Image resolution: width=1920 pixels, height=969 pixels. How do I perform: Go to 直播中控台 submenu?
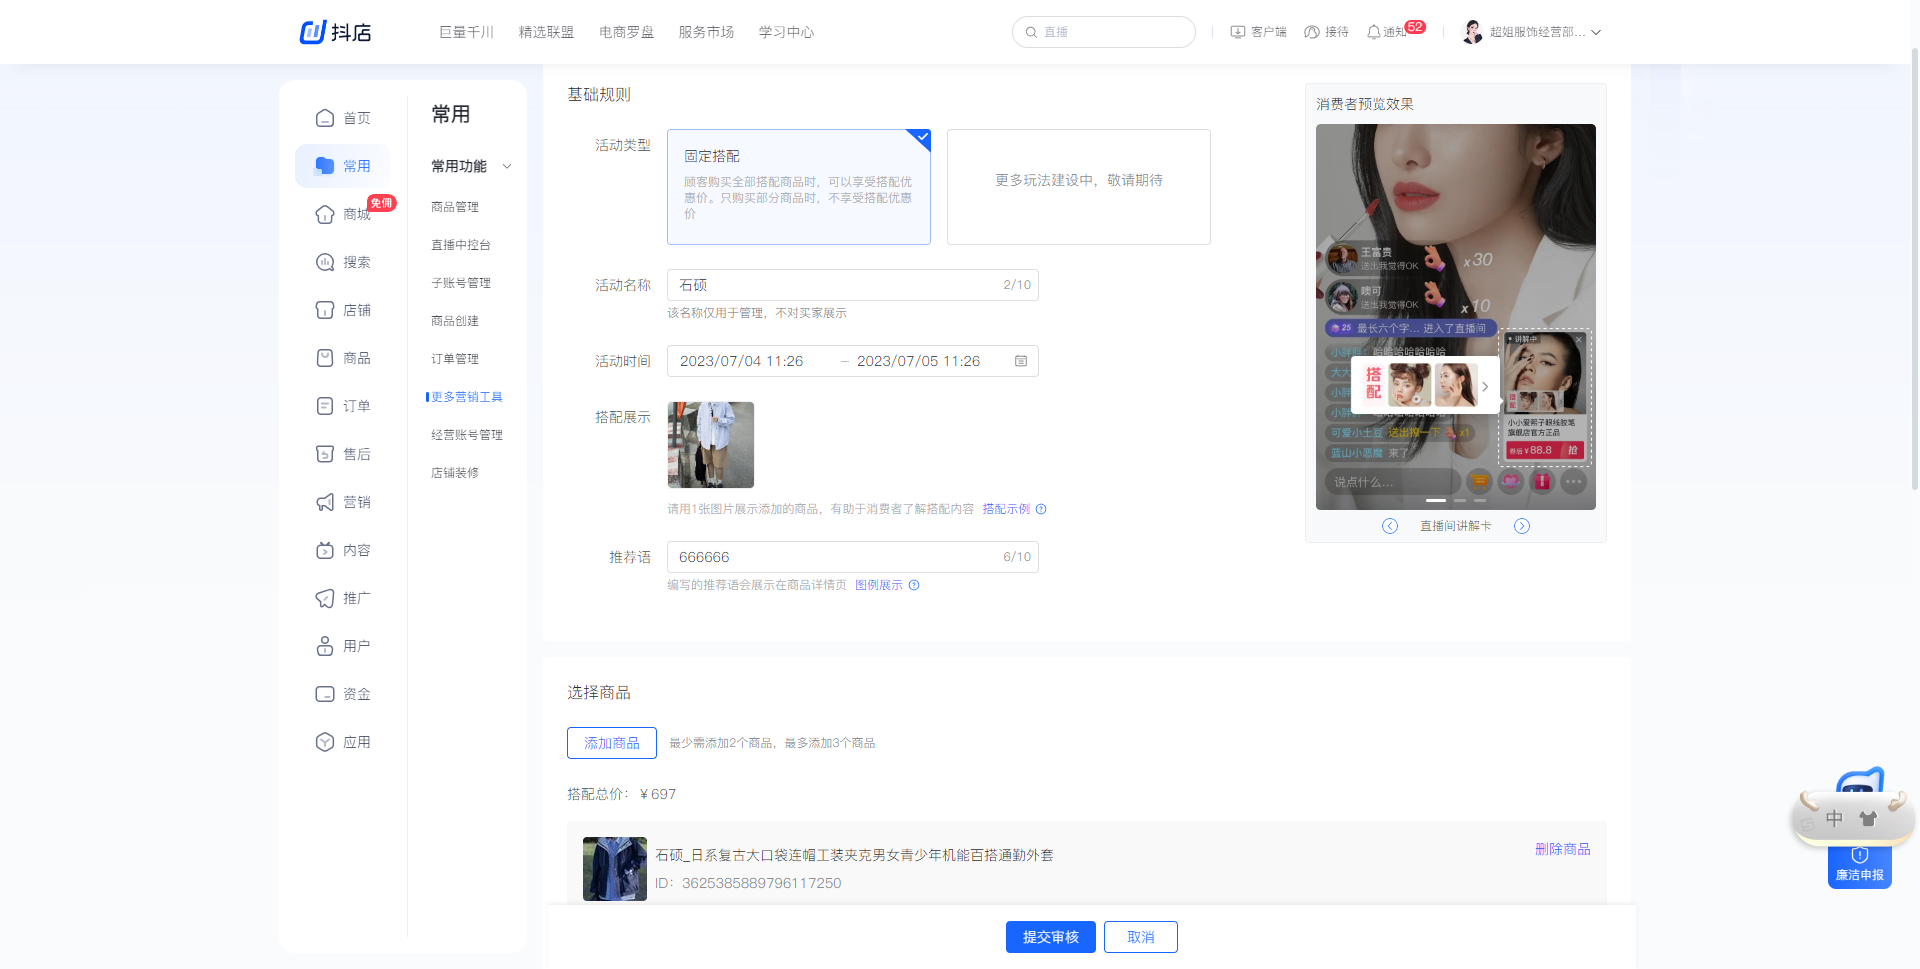461,245
